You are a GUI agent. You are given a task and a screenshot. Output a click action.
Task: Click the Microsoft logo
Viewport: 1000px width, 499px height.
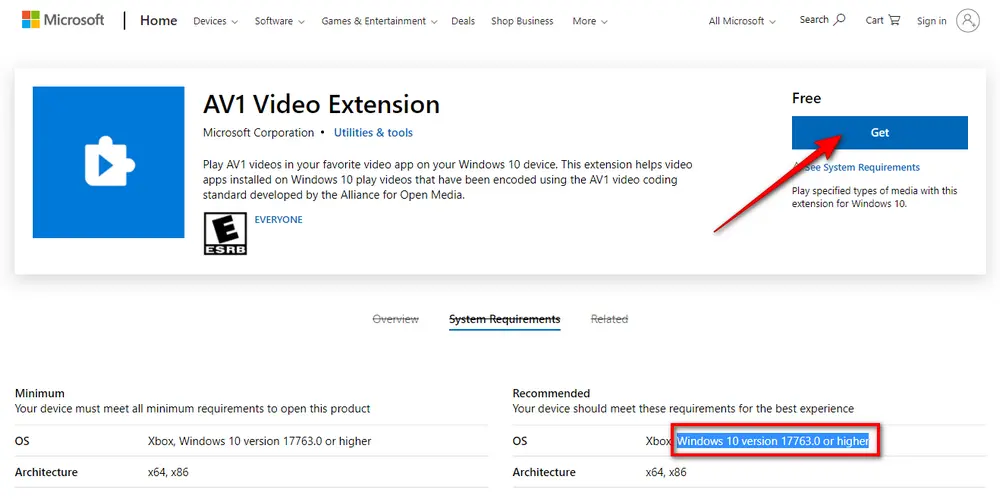click(x=62, y=20)
